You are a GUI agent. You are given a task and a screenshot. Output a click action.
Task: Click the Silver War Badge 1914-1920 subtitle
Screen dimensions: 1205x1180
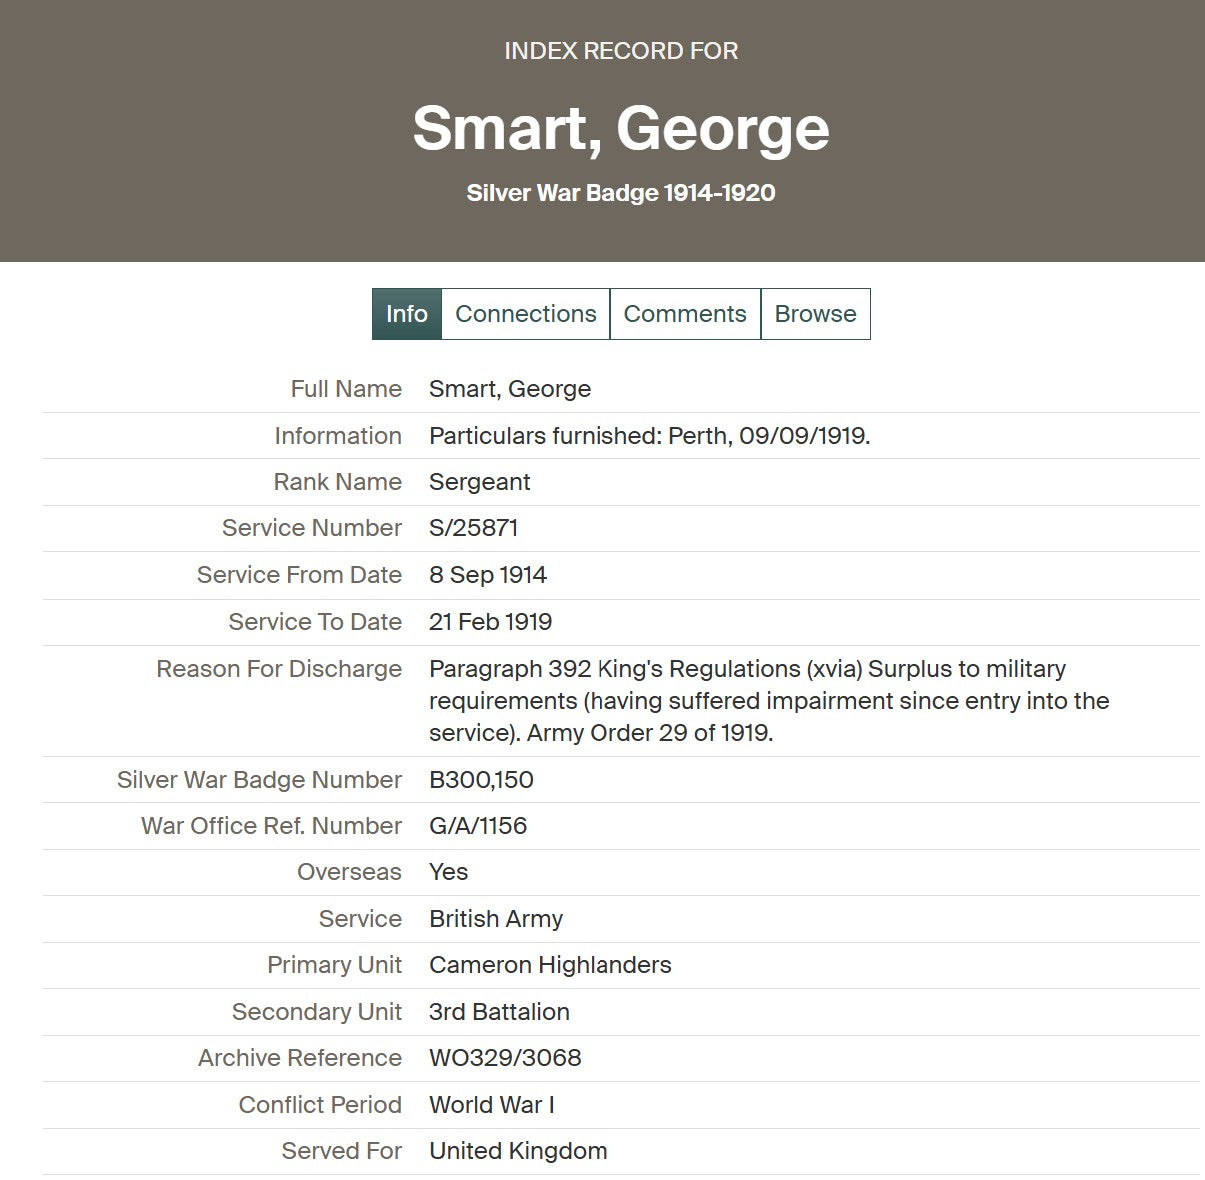[621, 192]
